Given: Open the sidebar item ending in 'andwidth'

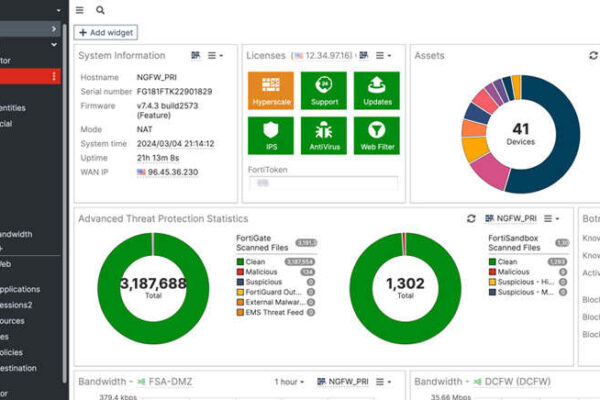Looking at the screenshot, I should tap(16, 234).
